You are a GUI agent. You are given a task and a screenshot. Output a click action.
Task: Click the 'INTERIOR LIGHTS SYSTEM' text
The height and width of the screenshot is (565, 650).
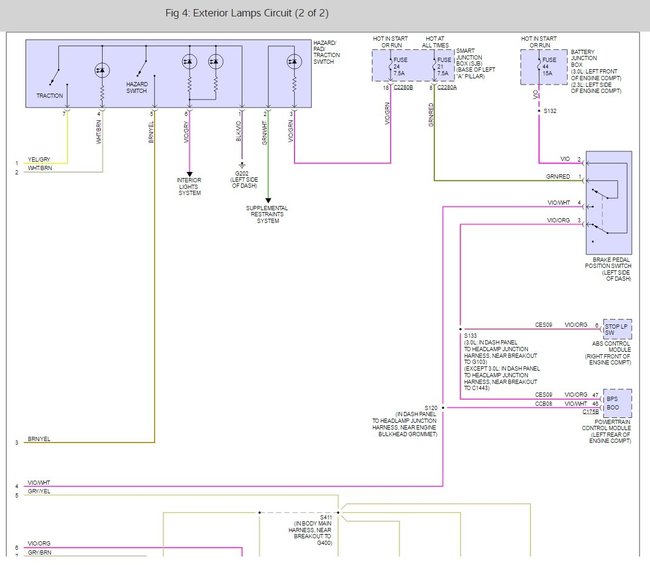tap(189, 187)
